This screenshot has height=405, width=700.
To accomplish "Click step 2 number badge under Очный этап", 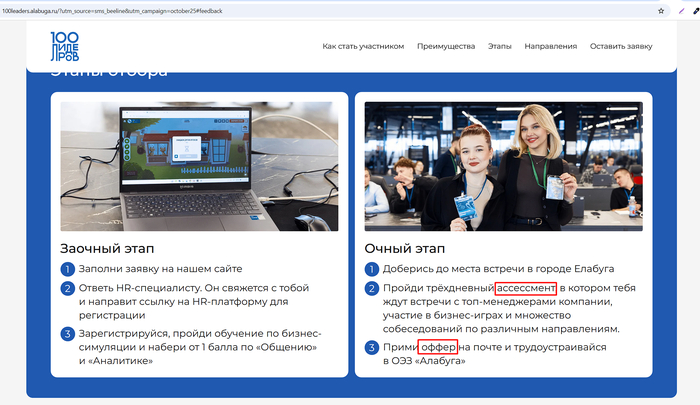I will [x=371, y=288].
